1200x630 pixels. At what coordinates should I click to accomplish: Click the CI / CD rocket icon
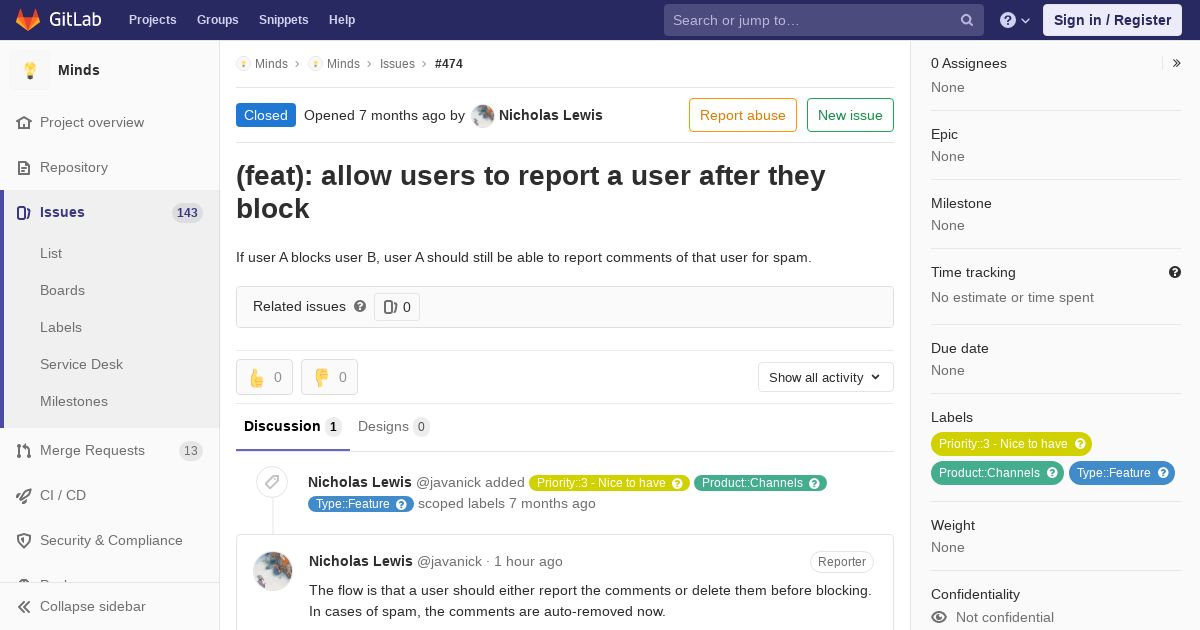click(24, 495)
